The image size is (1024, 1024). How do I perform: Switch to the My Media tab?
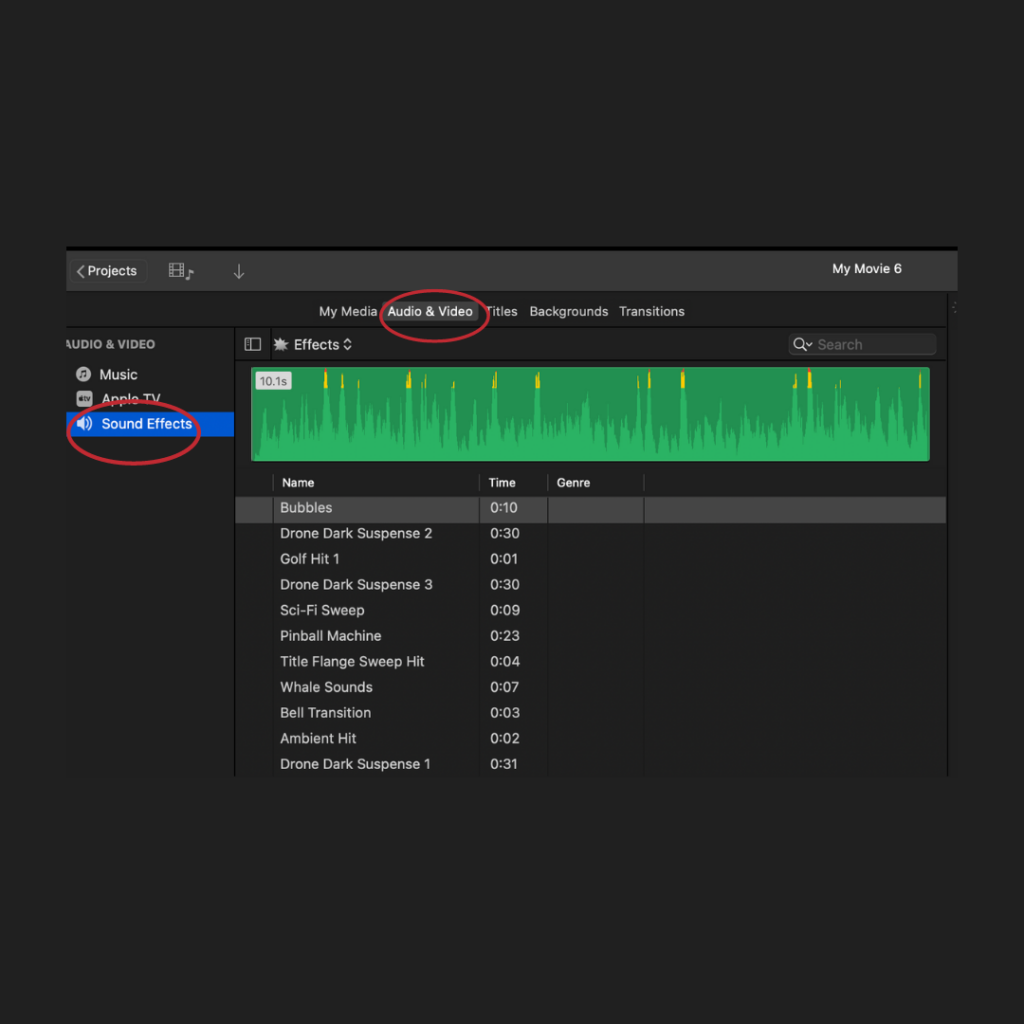[x=347, y=312]
